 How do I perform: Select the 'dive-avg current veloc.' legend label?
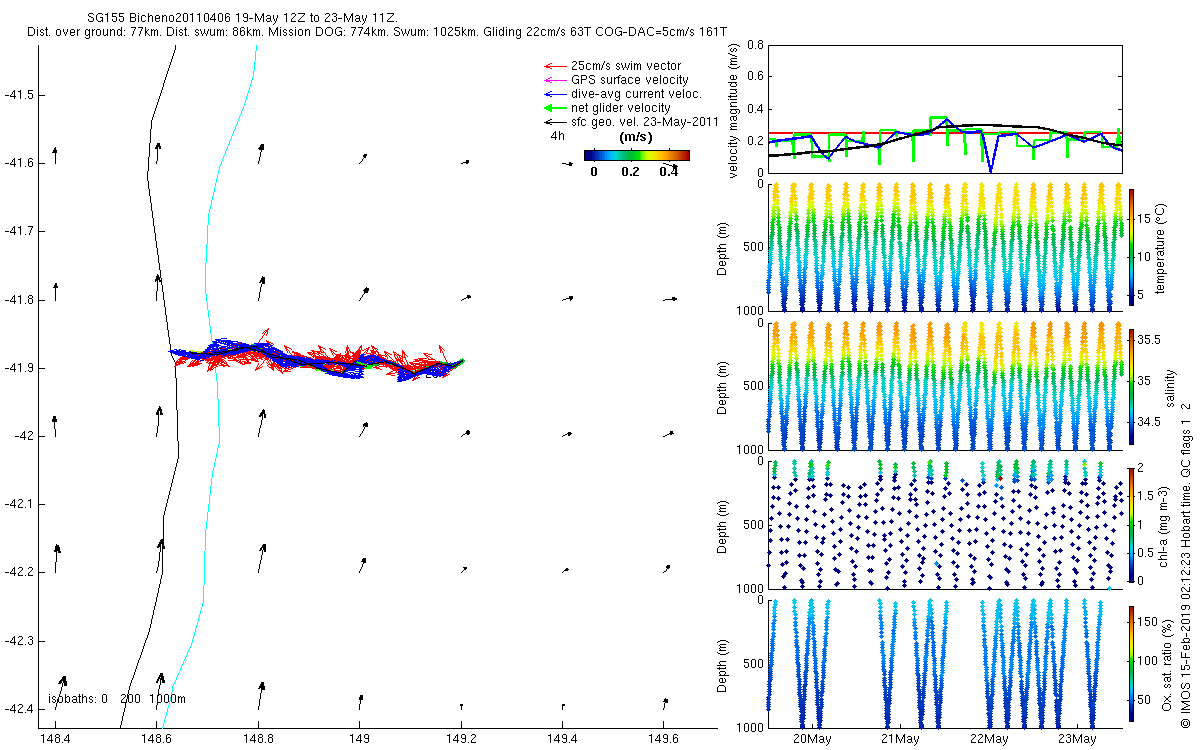[x=636, y=94]
